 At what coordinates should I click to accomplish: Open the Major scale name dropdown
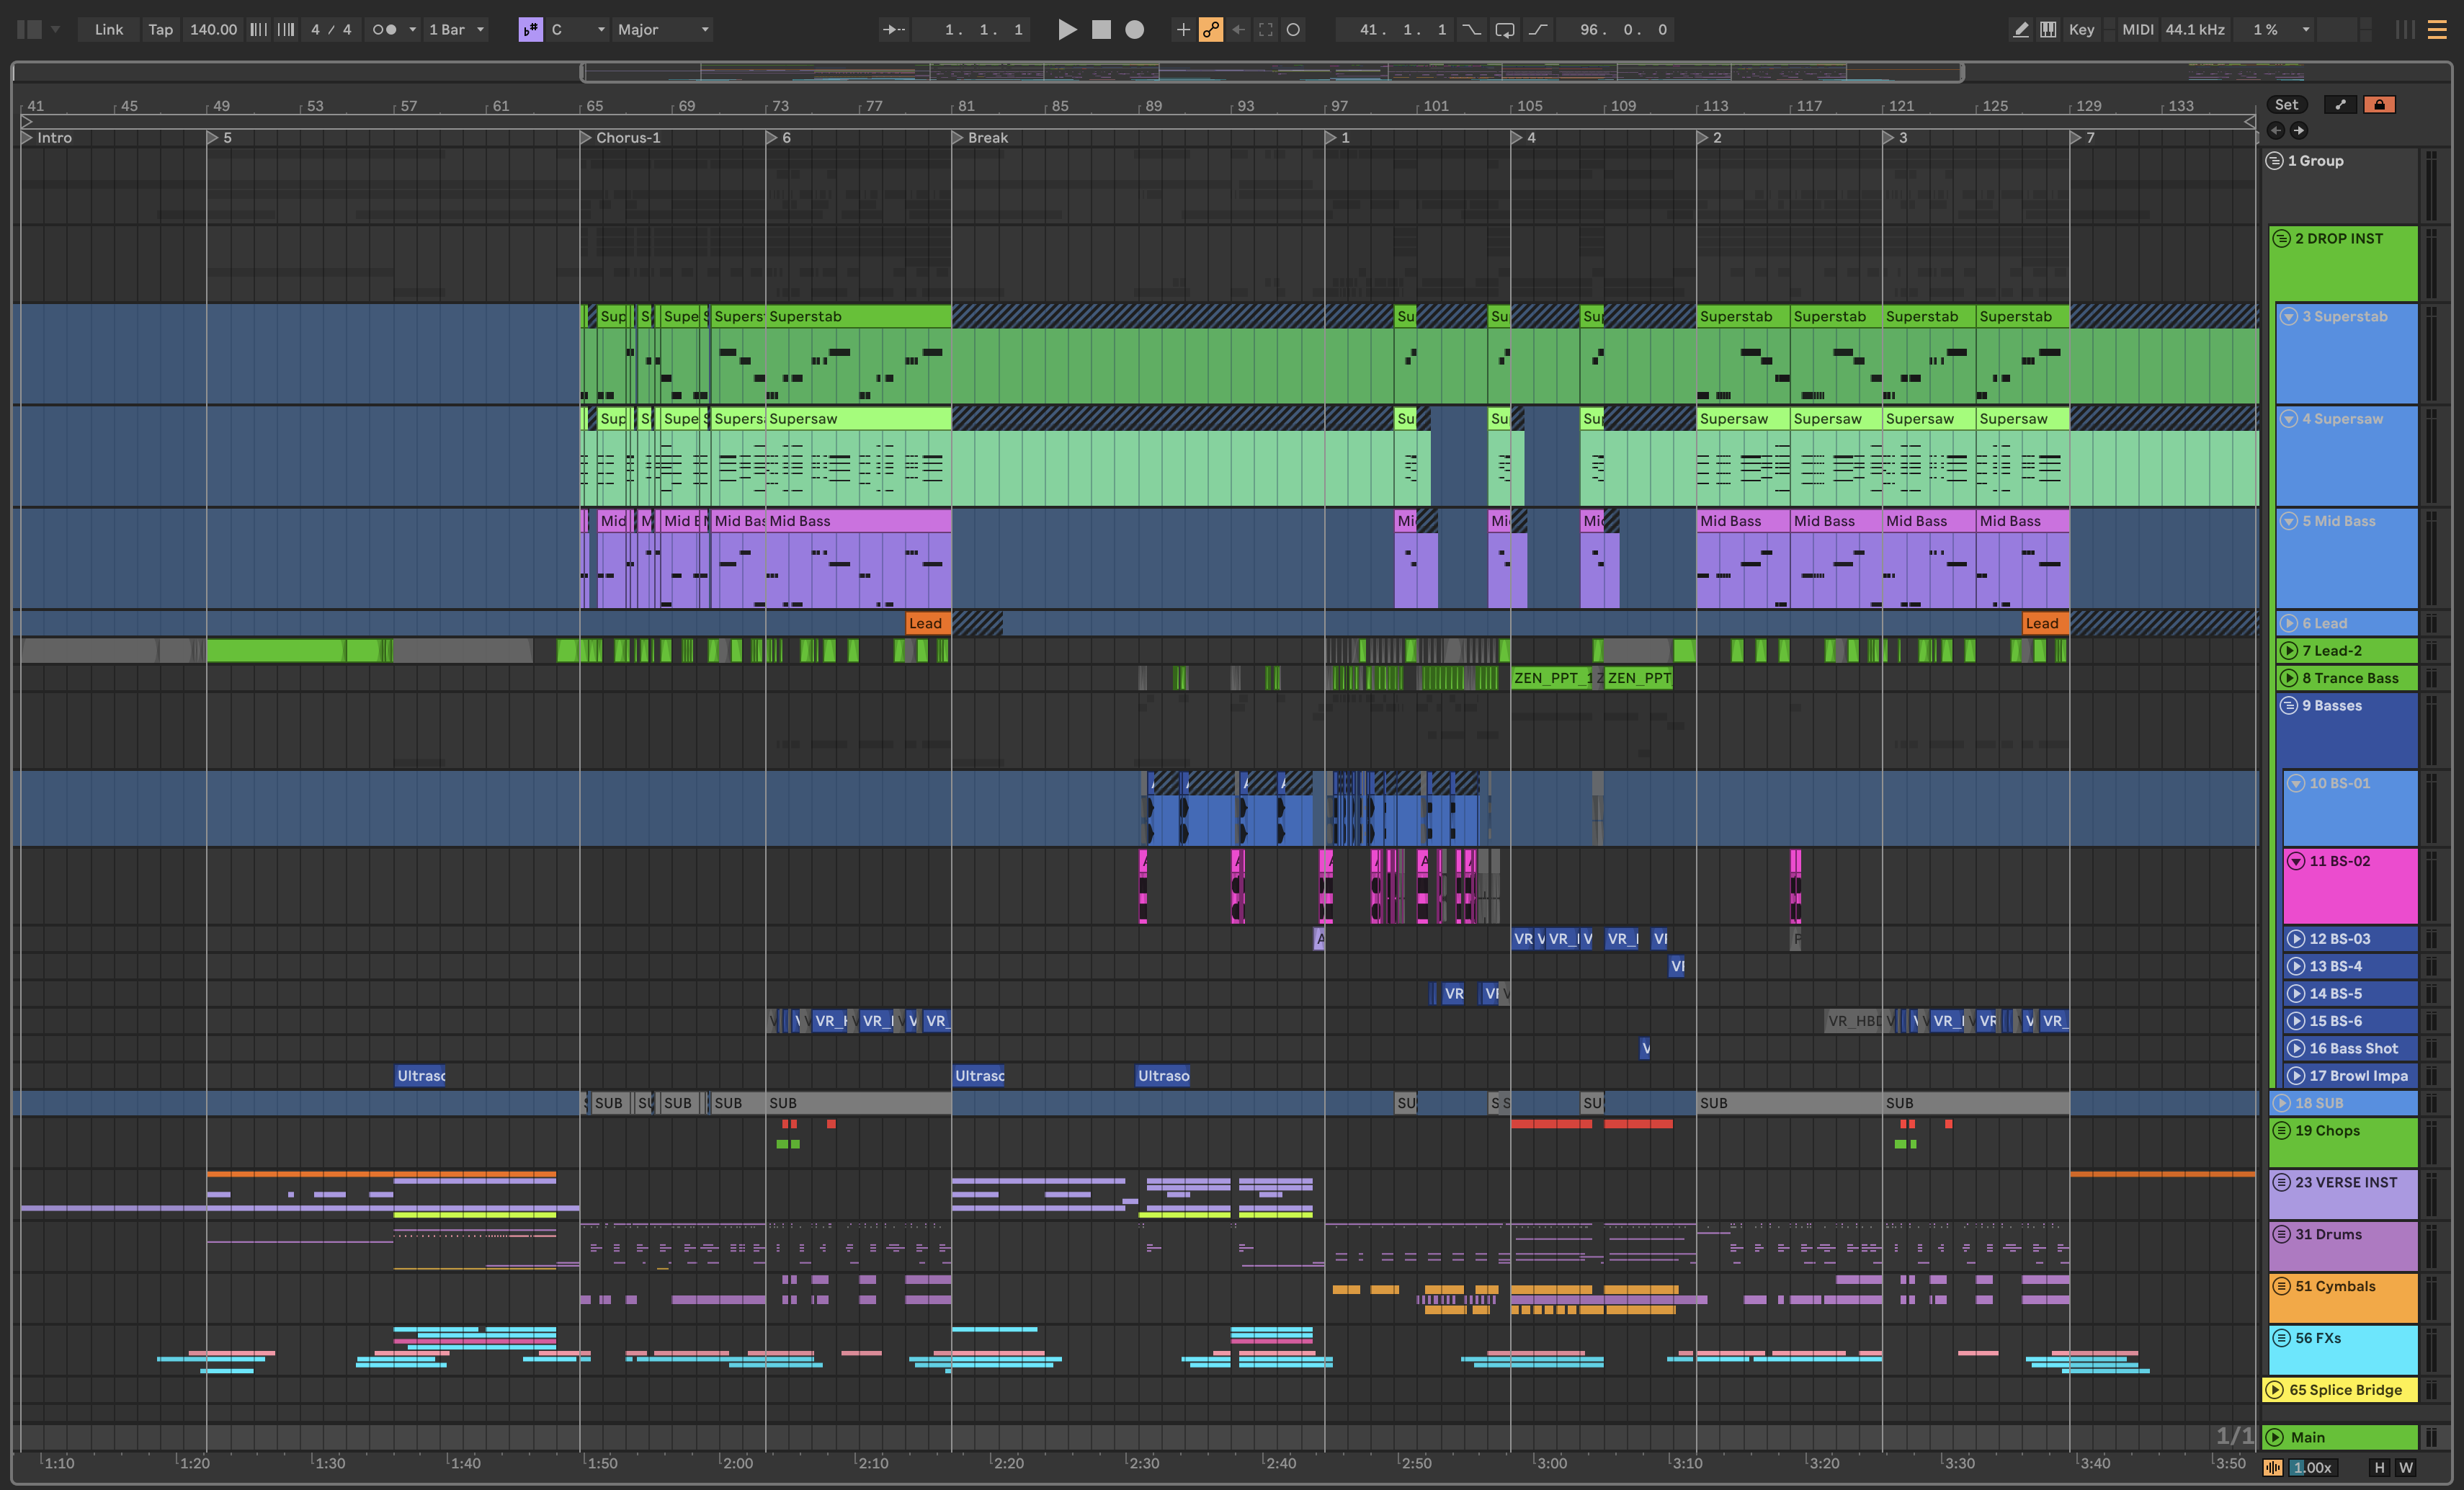point(663,30)
